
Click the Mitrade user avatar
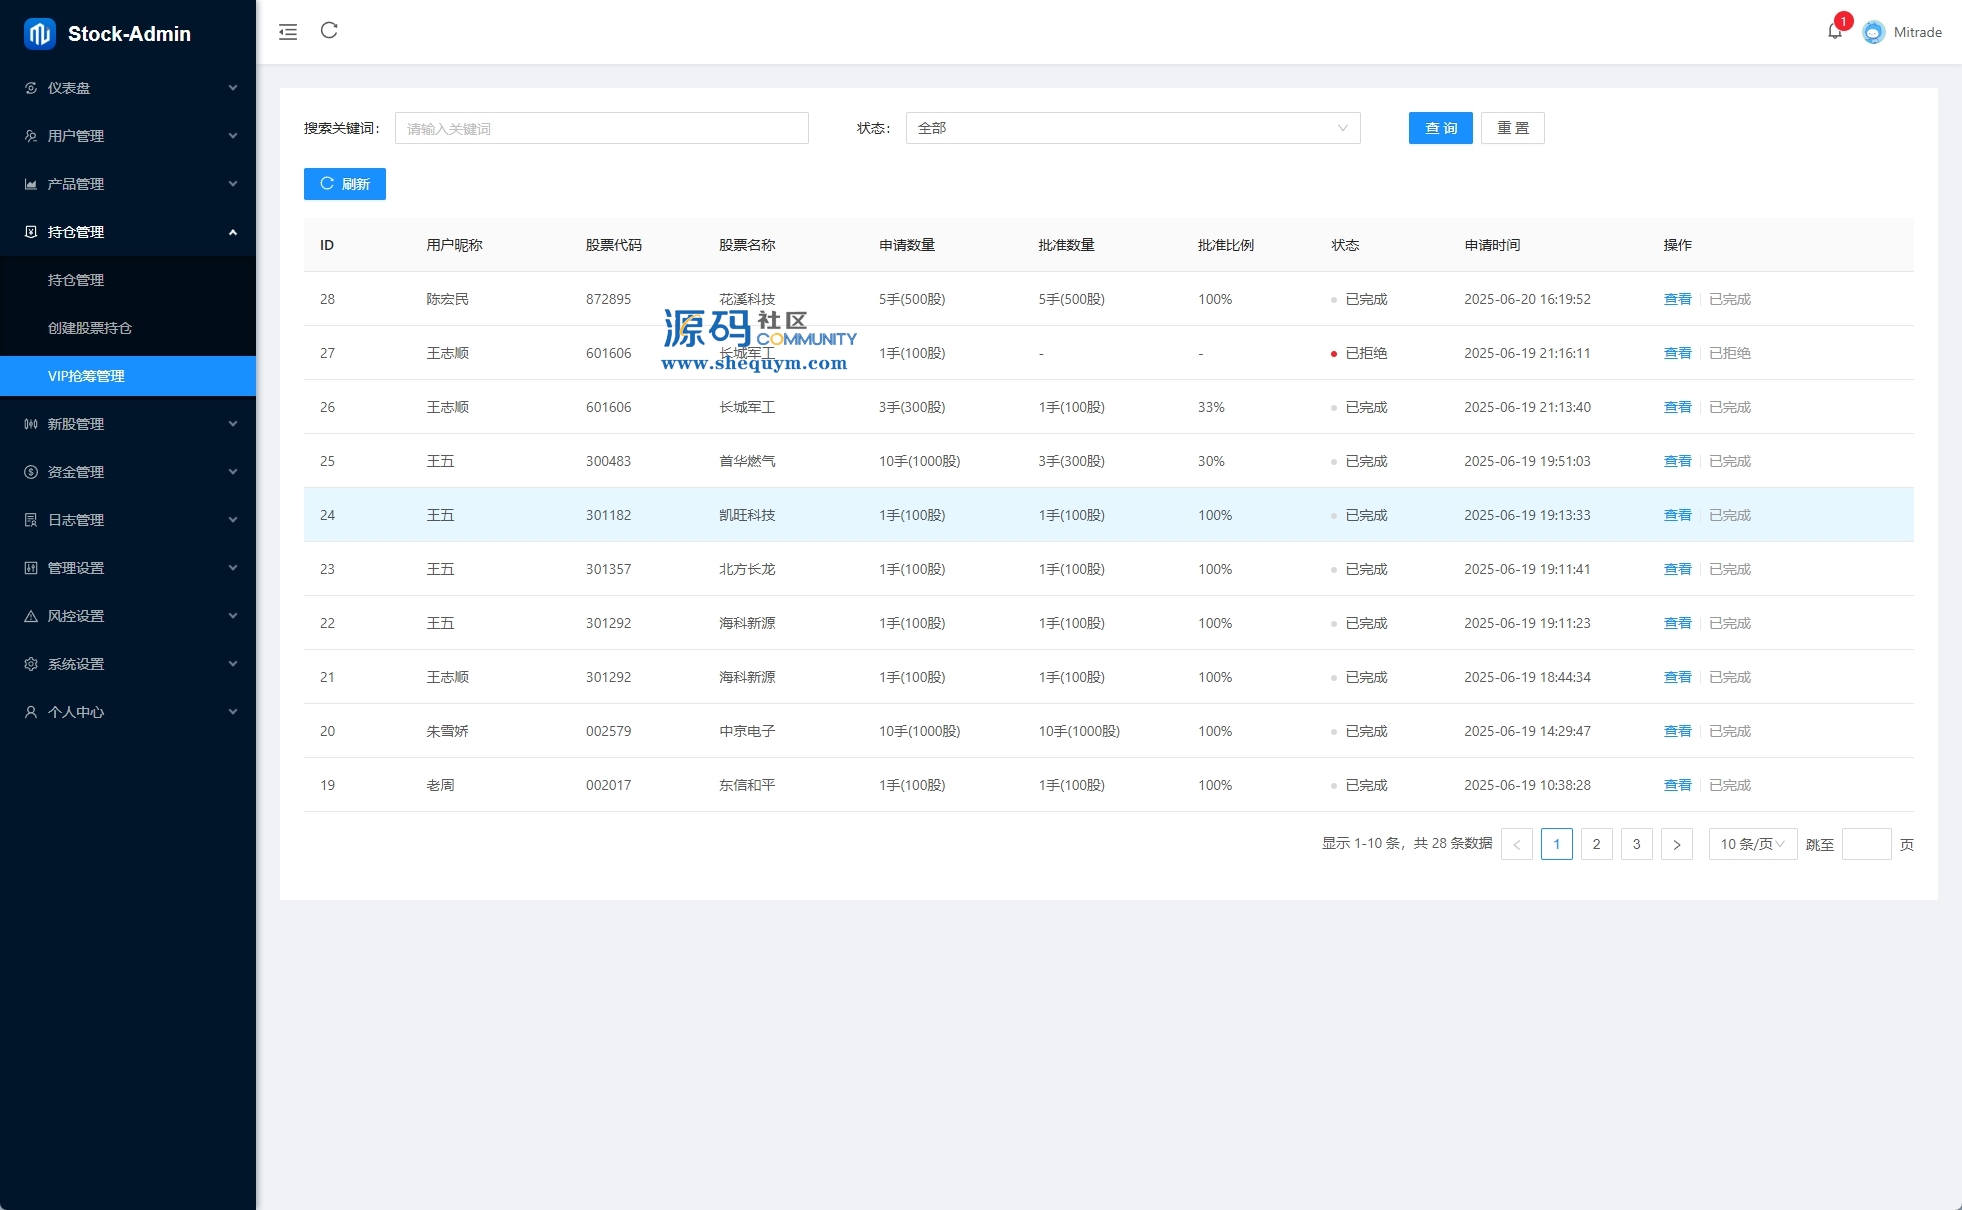tap(1873, 32)
